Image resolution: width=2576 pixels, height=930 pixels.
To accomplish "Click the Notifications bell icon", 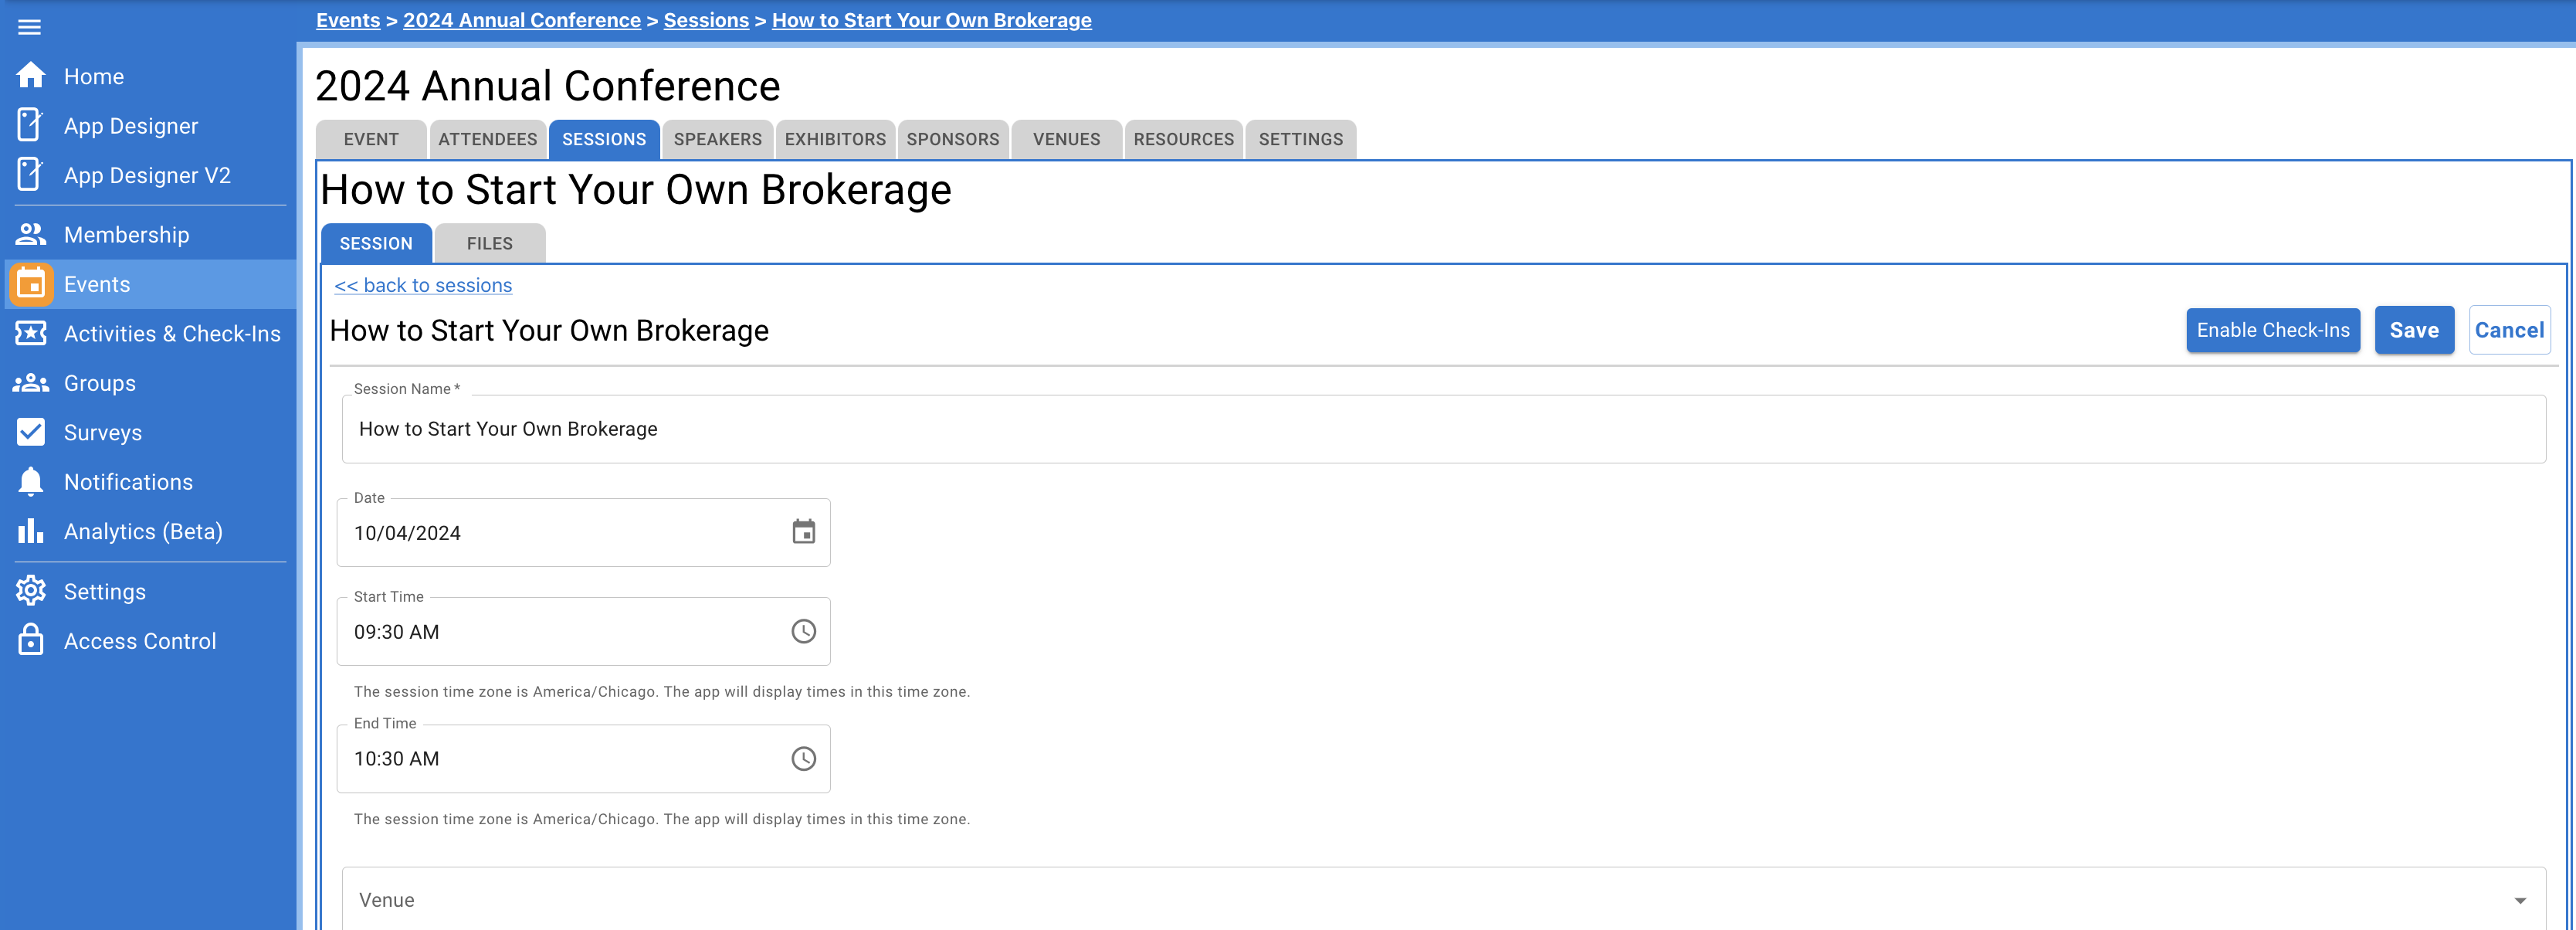I will click(x=31, y=481).
